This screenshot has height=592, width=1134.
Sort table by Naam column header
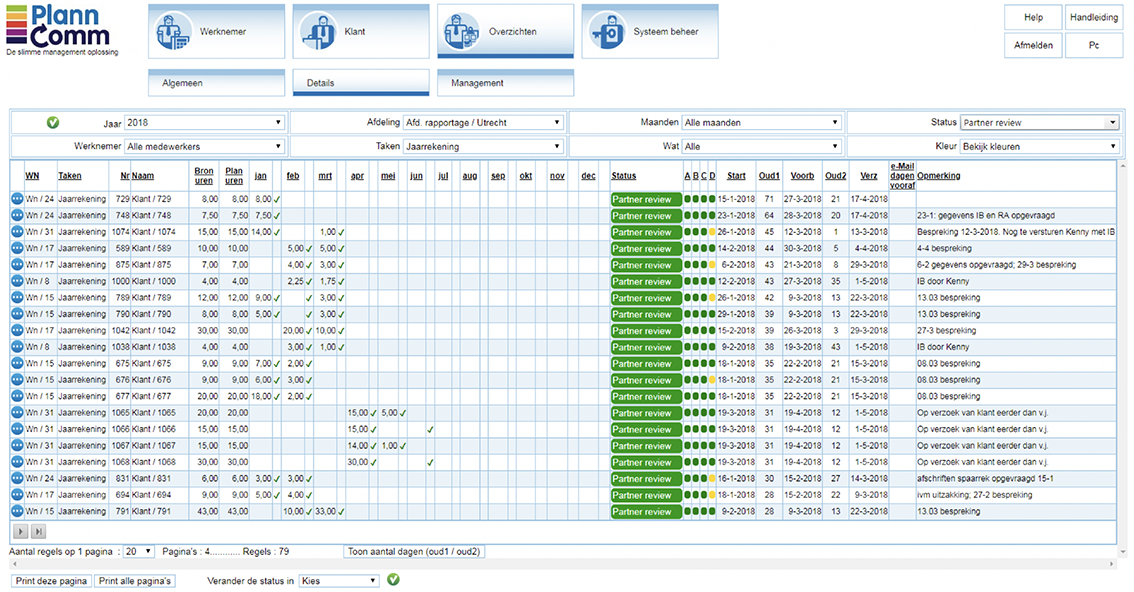point(143,176)
